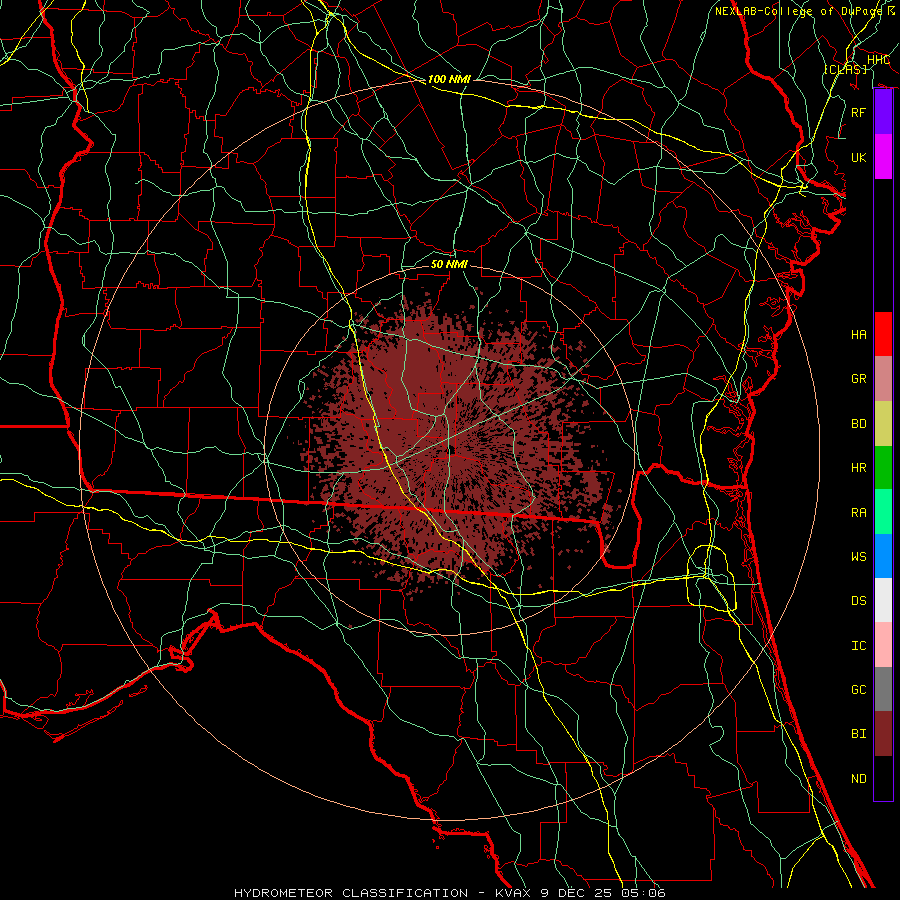Click the IC light pink legend swatch

(883, 645)
